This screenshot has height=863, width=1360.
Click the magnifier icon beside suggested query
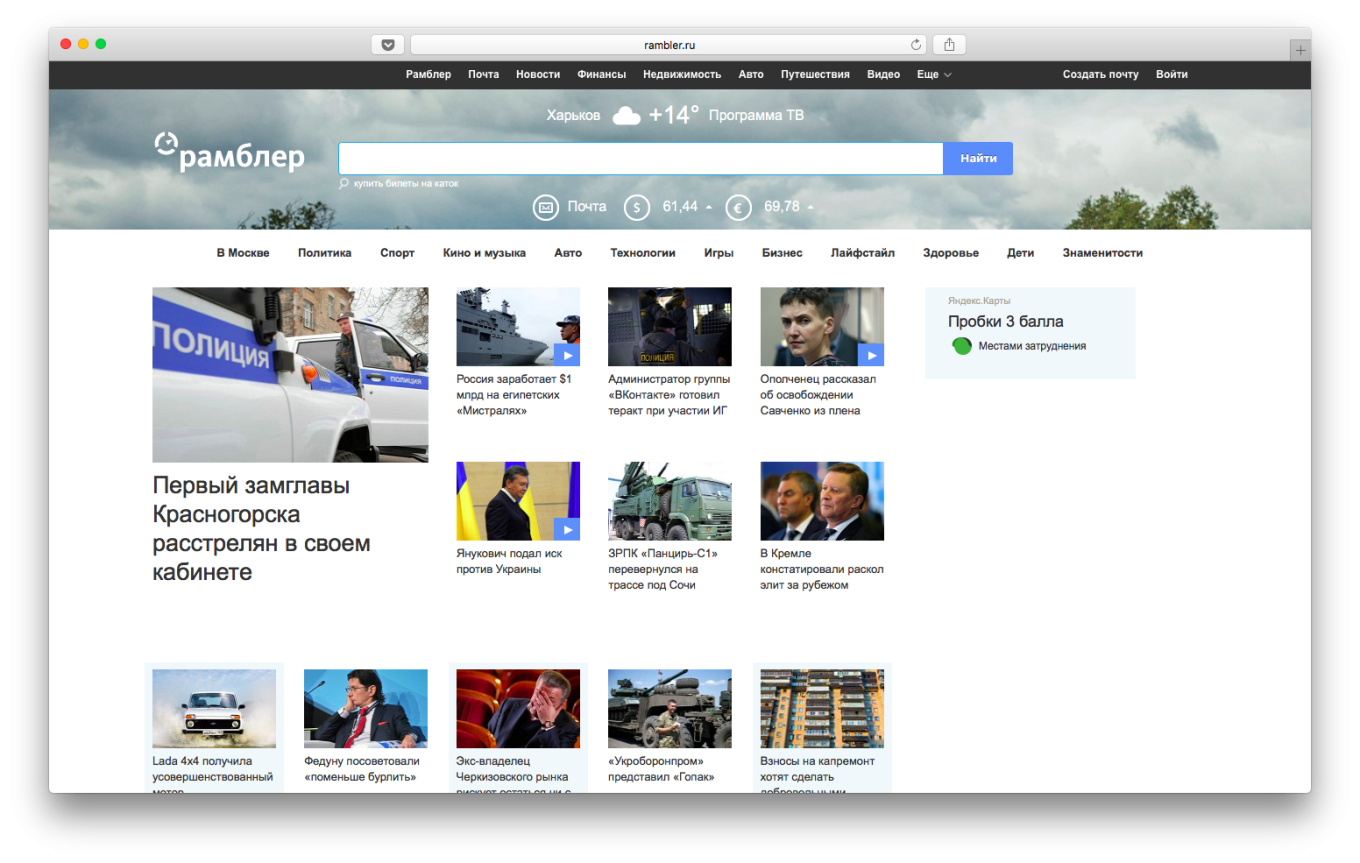[x=344, y=184]
